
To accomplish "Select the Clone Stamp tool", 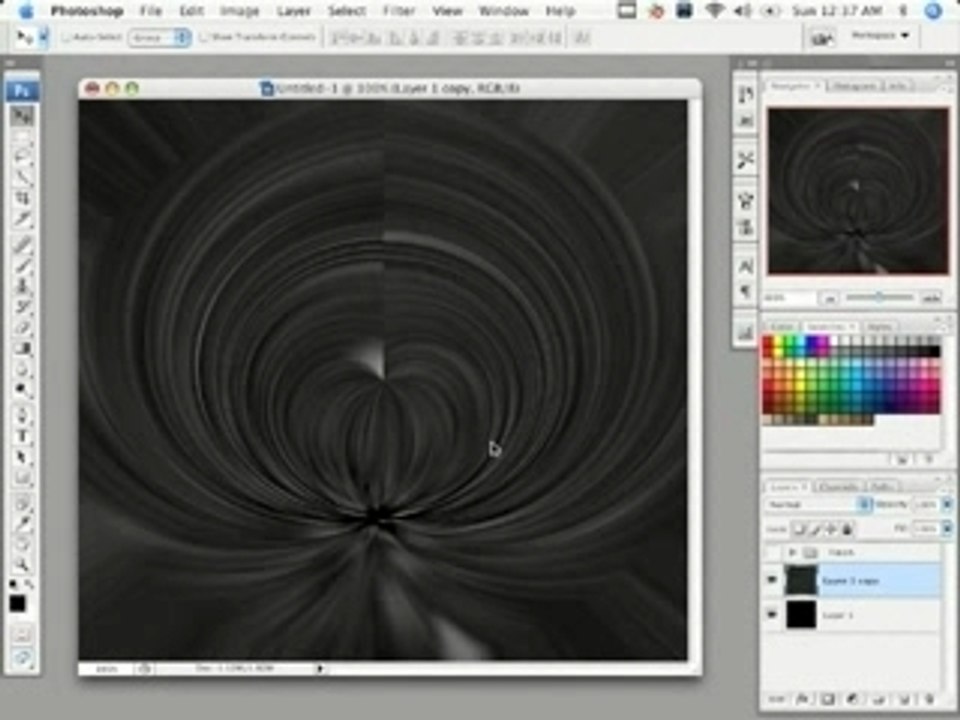I will coord(23,285).
